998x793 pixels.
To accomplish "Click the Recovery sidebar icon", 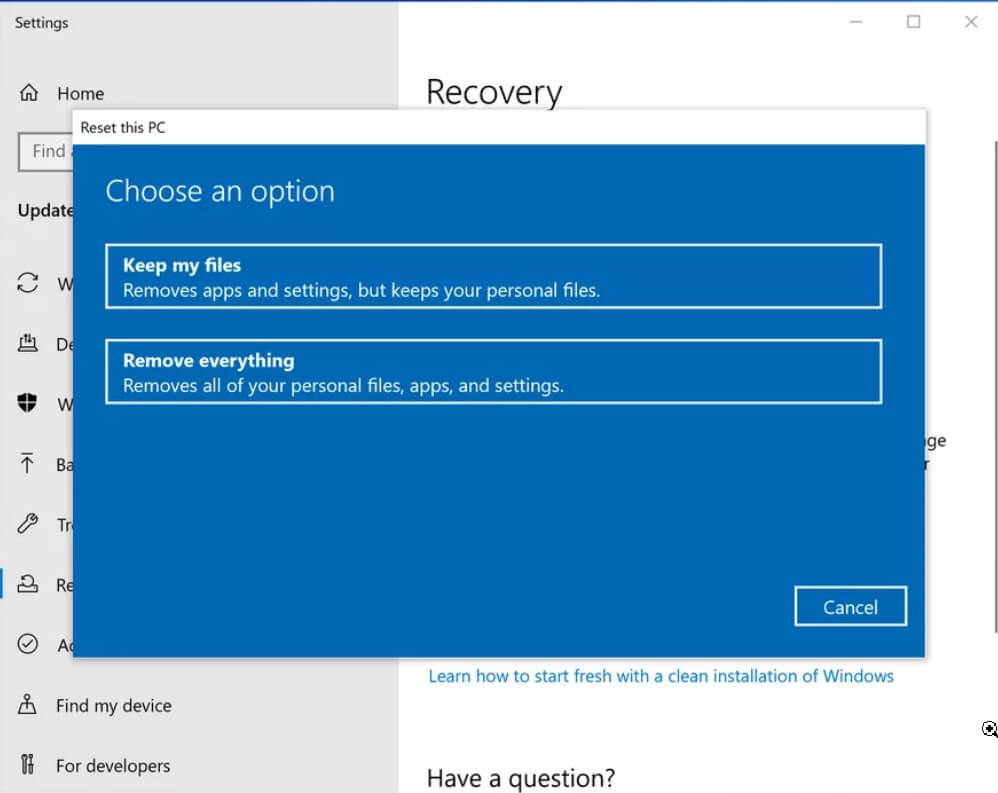I will point(27,584).
